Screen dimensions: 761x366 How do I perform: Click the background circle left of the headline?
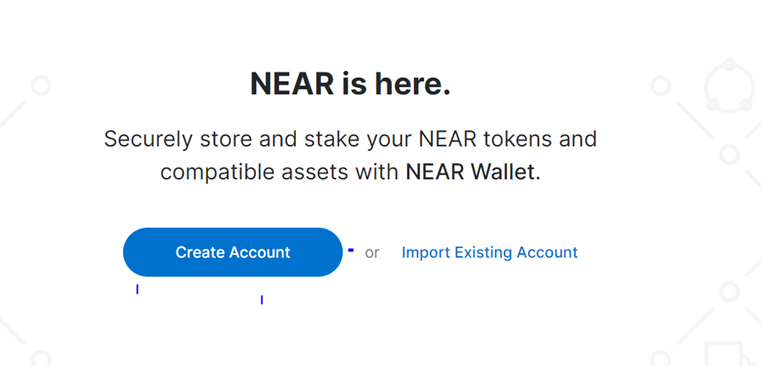(41, 86)
